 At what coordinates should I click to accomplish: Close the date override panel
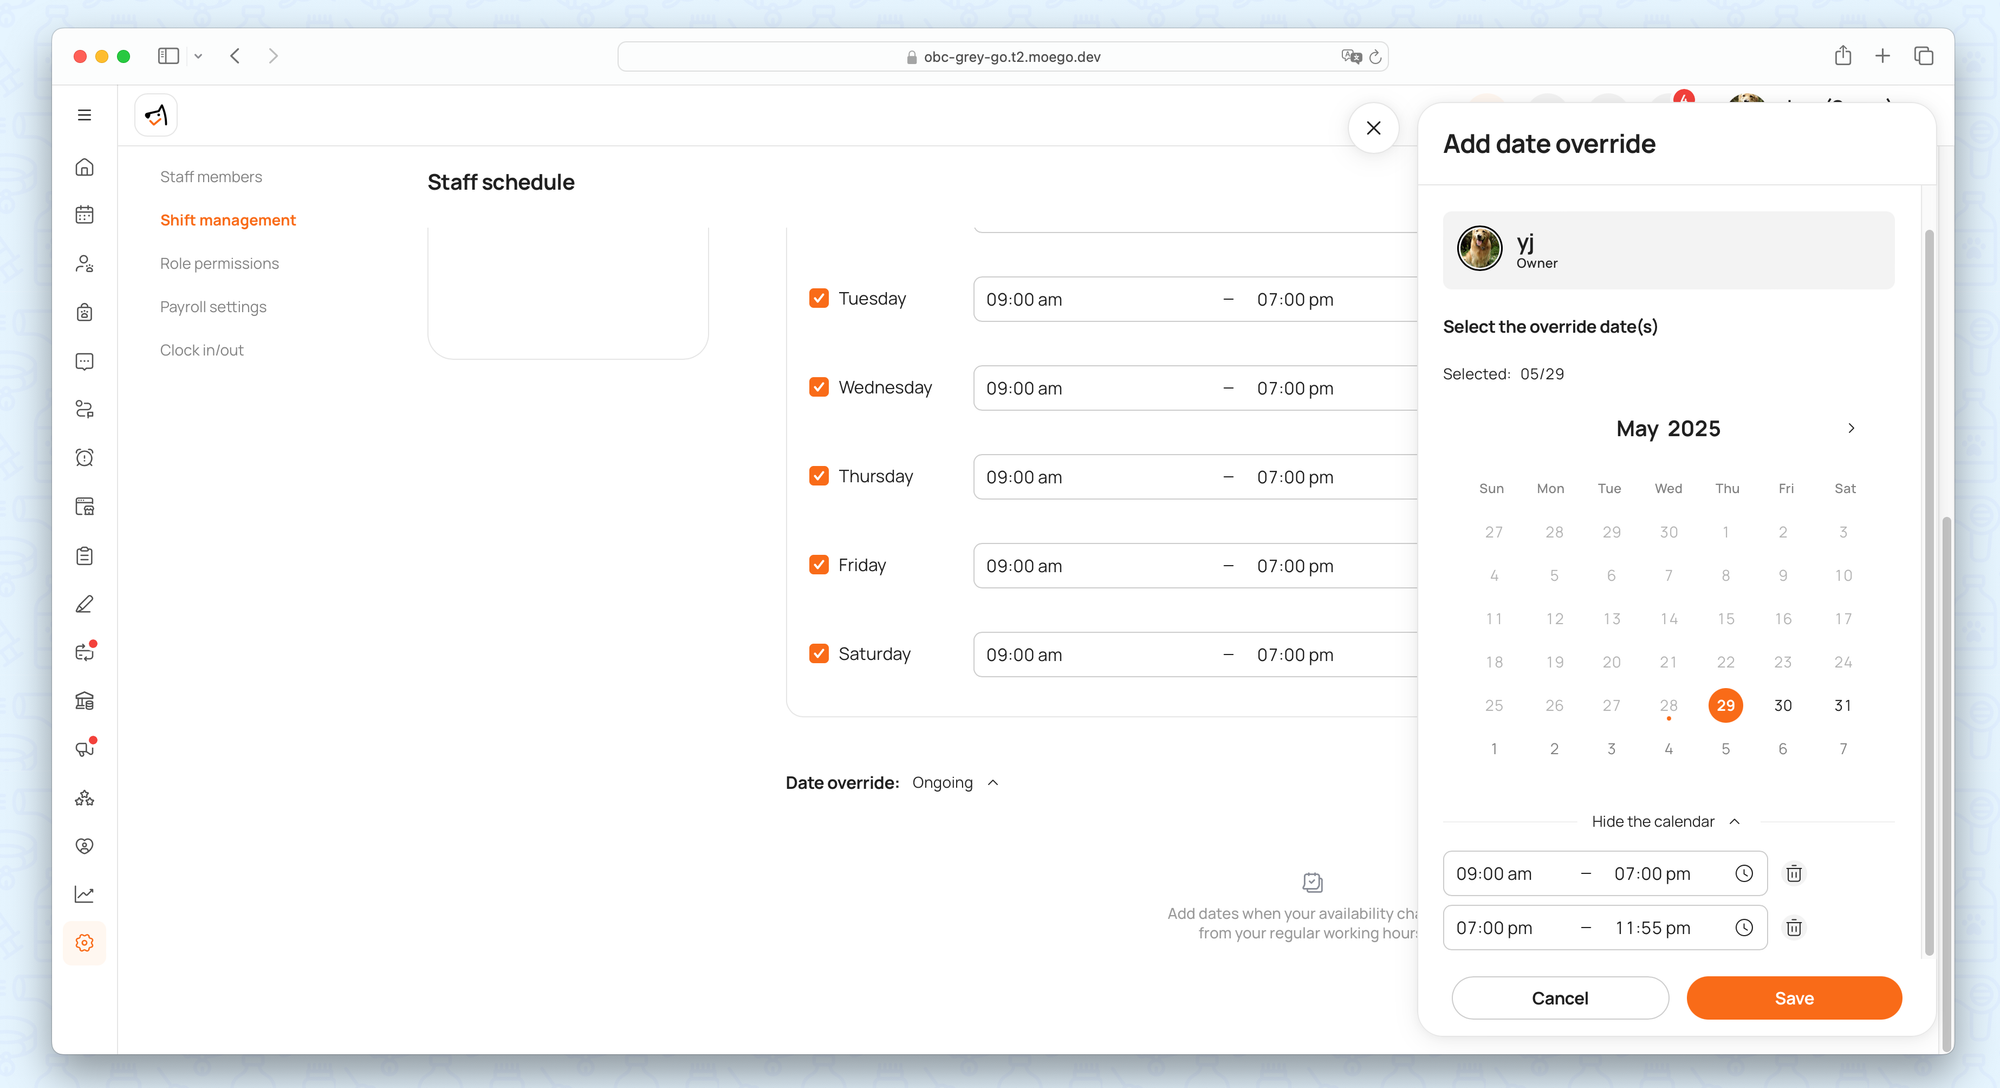1373,128
